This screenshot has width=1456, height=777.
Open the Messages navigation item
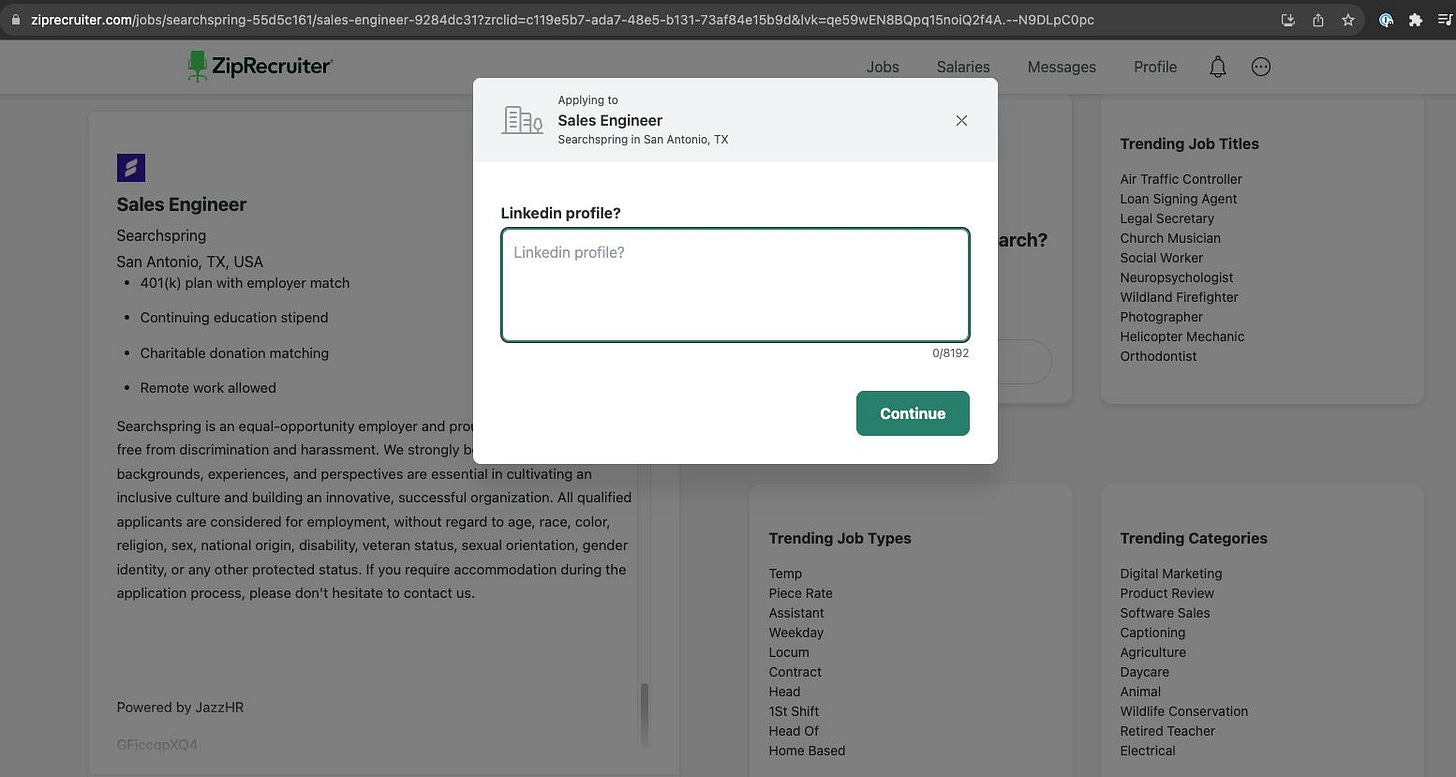point(1062,67)
